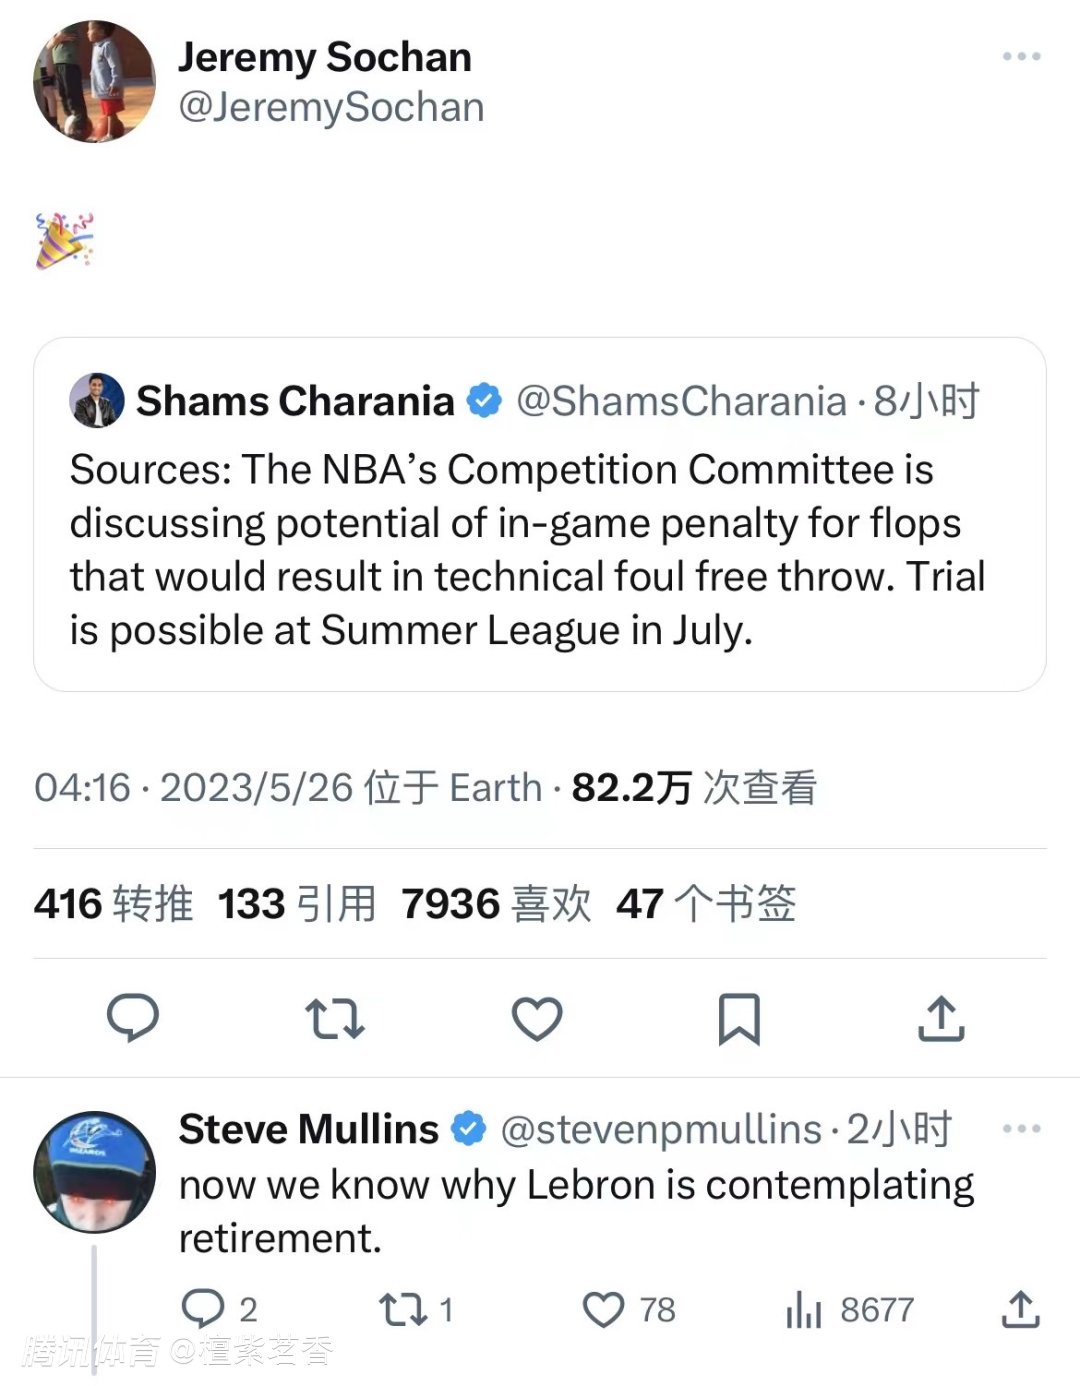Open Jeremy Sochan's profile picture
Image resolution: width=1080 pixels, height=1386 pixels.
coord(94,82)
